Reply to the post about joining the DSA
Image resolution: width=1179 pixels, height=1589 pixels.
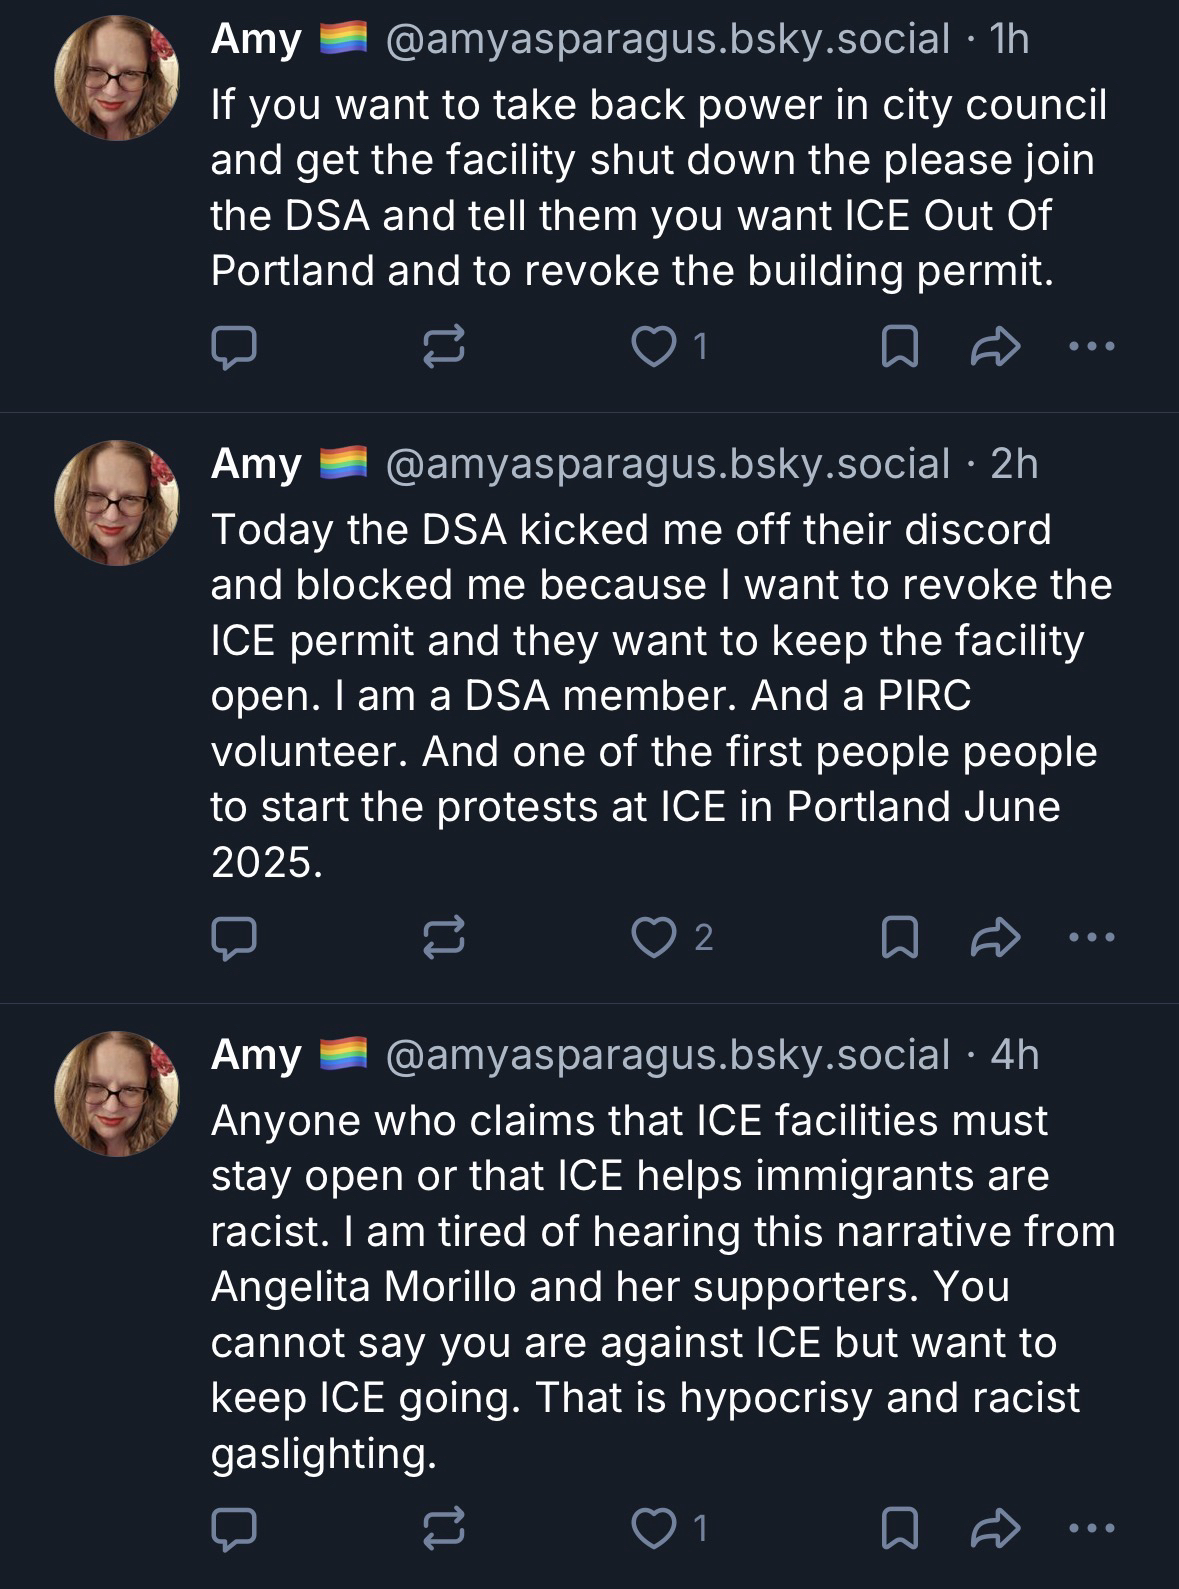click(234, 347)
